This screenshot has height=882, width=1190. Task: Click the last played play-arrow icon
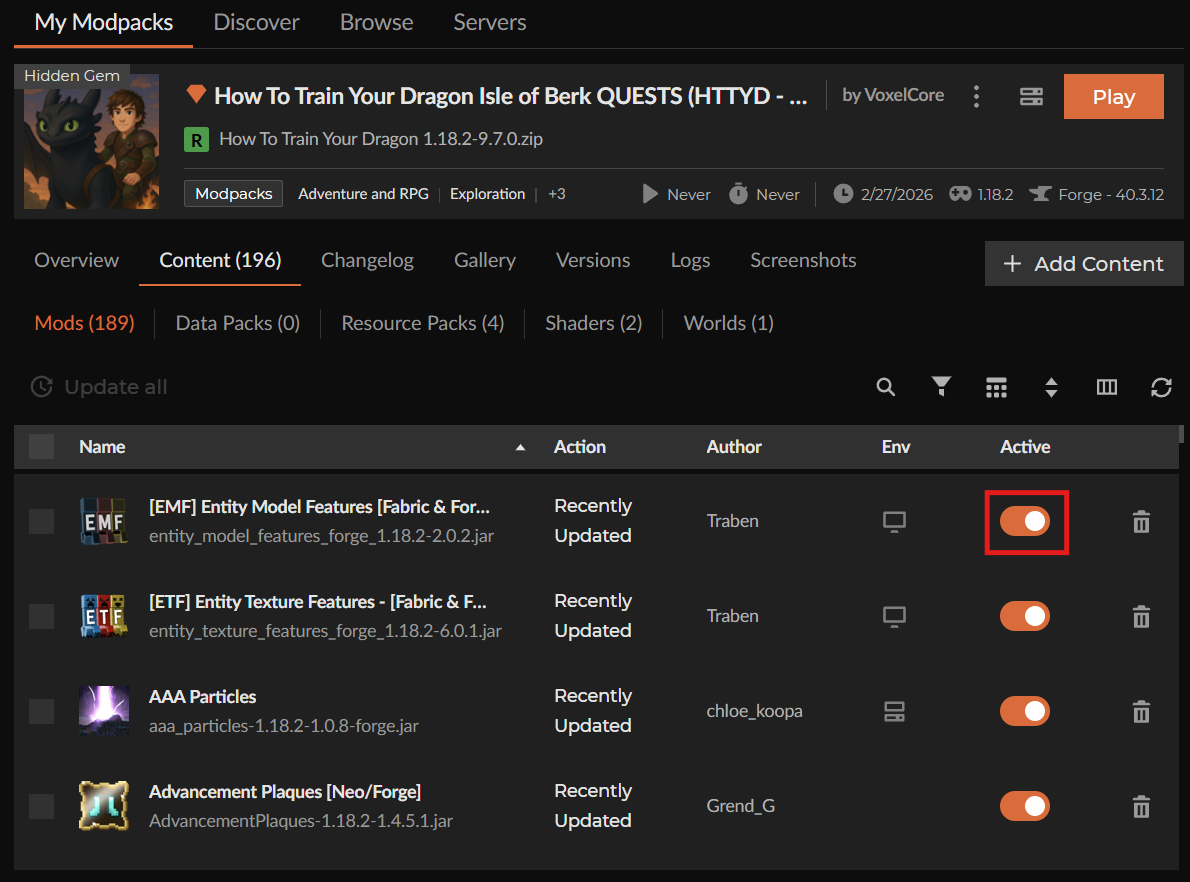coord(650,194)
